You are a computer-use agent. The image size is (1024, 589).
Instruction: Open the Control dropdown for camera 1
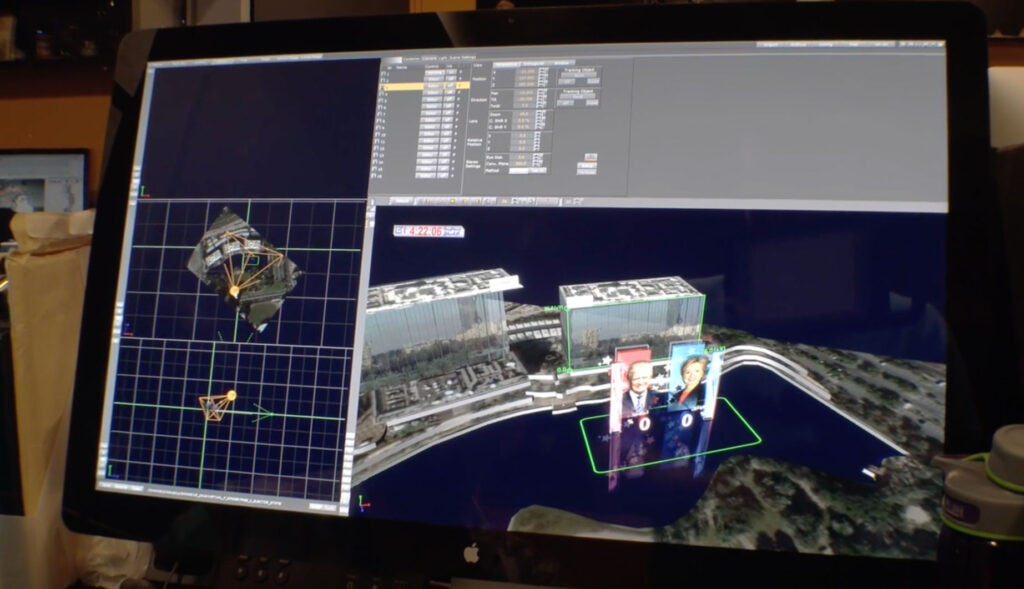click(433, 74)
